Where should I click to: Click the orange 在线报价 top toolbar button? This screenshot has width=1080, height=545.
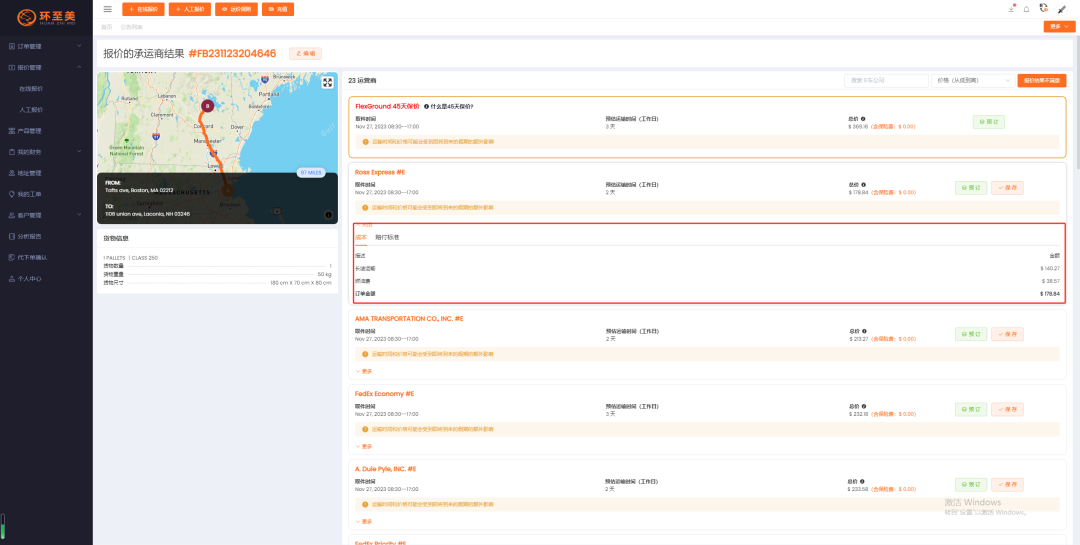coord(143,9)
